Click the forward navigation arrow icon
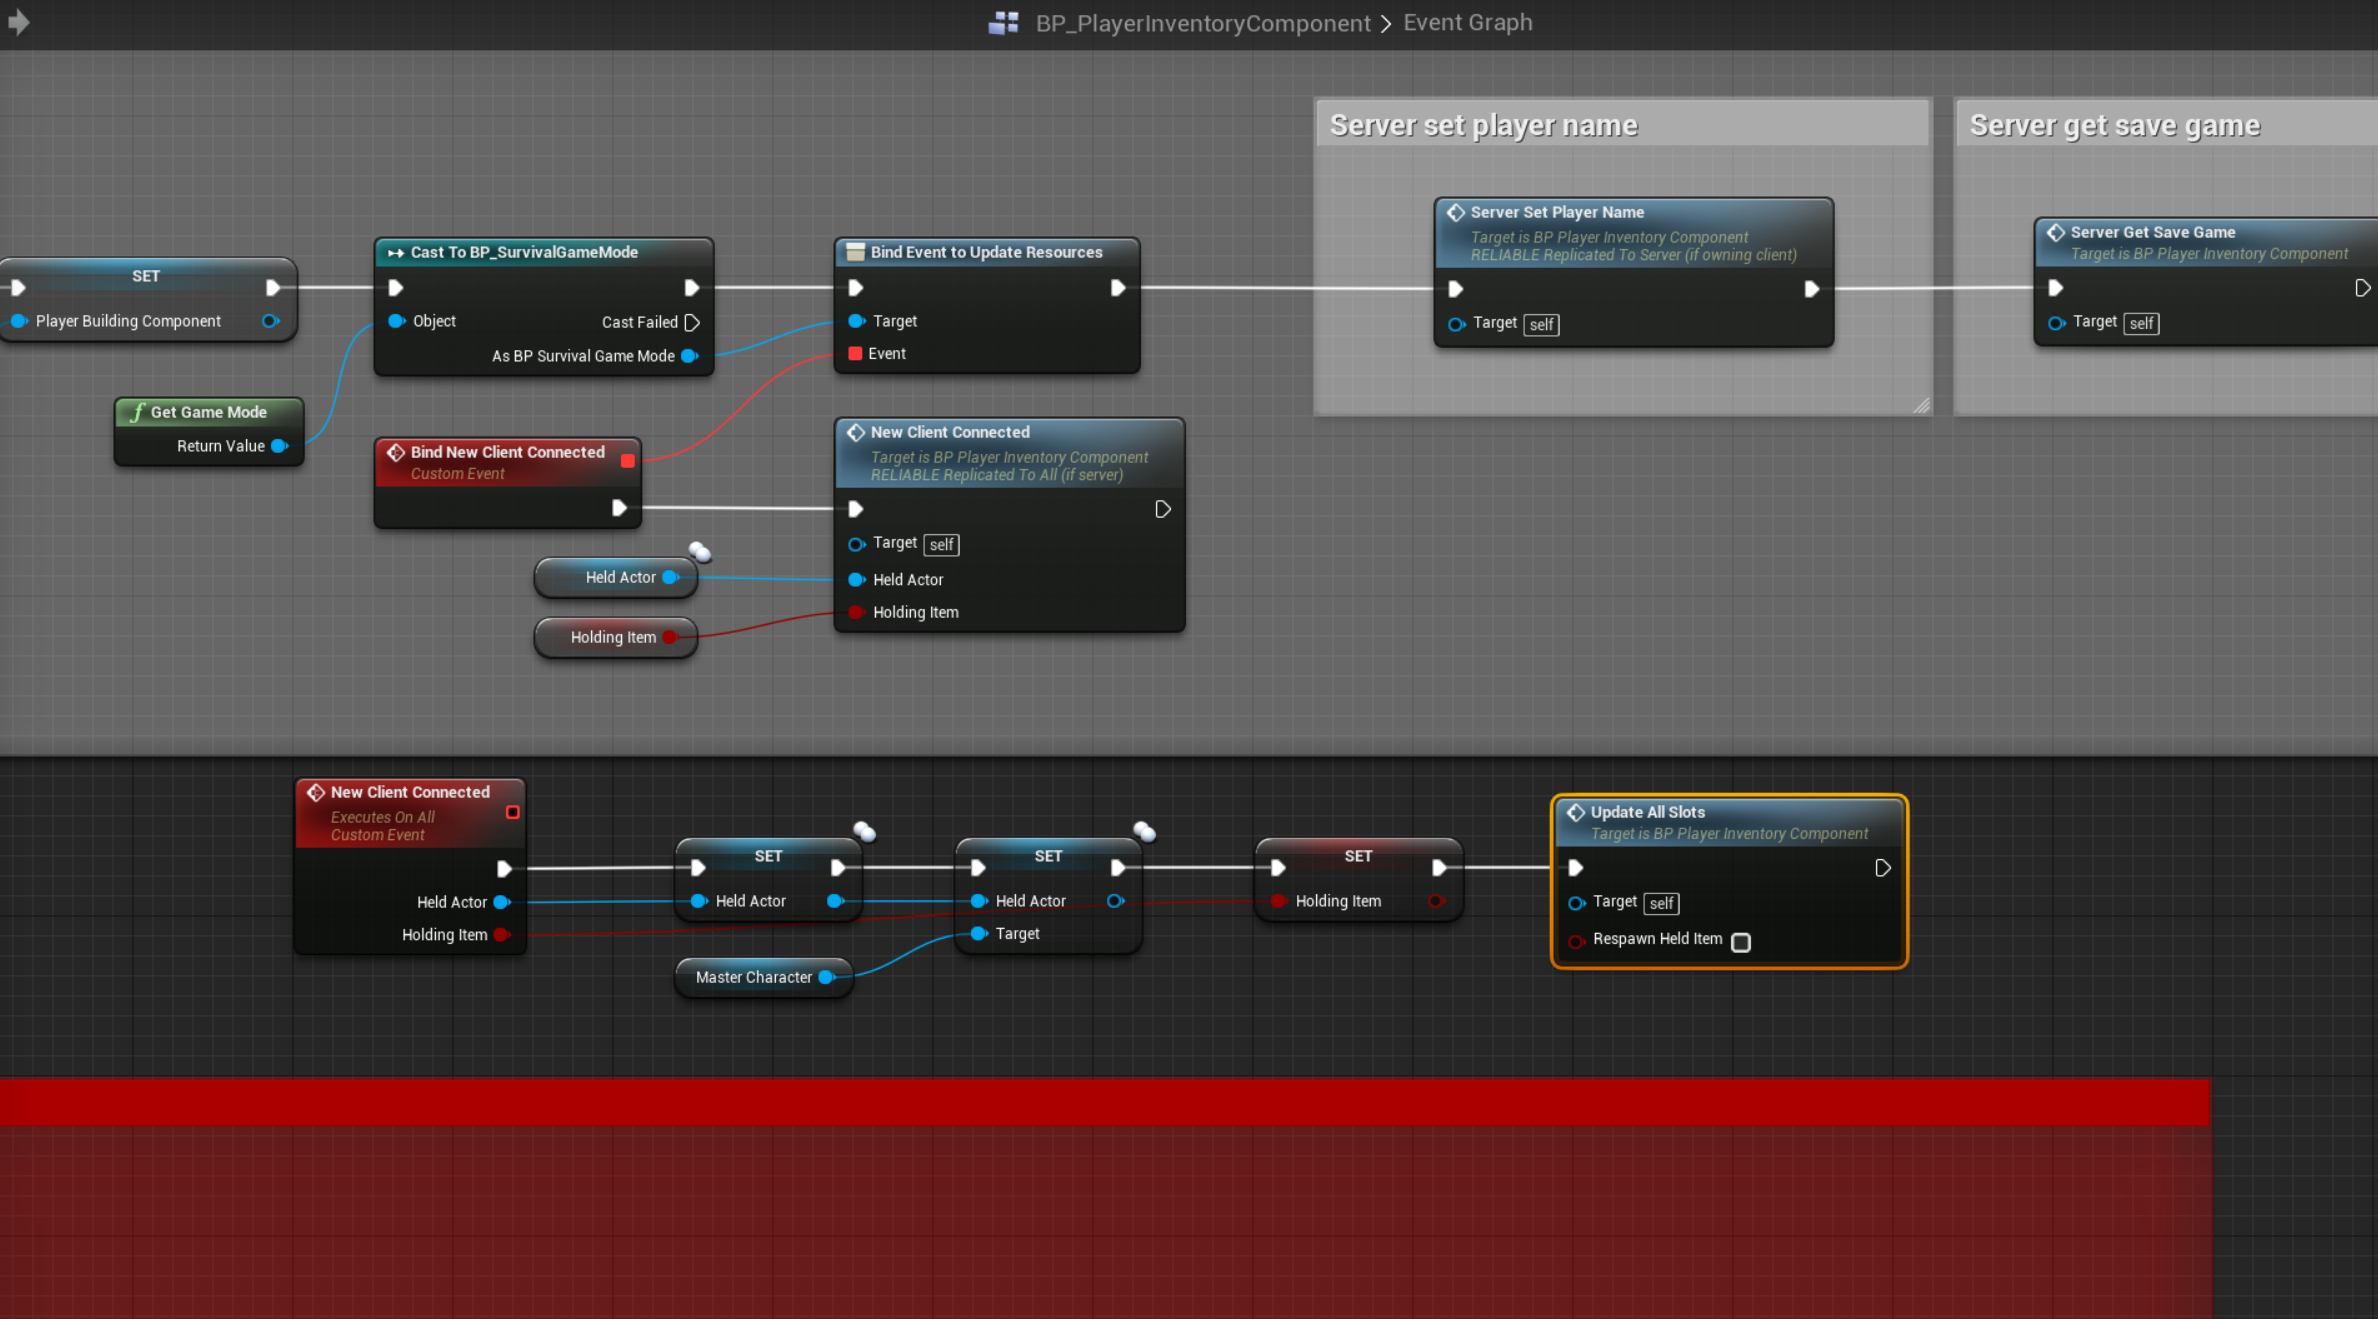2378x1319 pixels. click(x=18, y=22)
